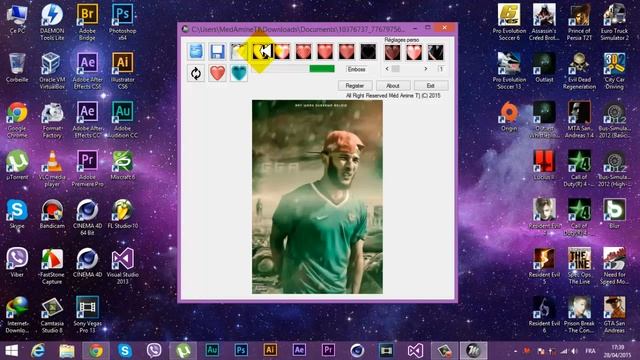Select the Adobe Bridge desktop icon

[87, 22]
